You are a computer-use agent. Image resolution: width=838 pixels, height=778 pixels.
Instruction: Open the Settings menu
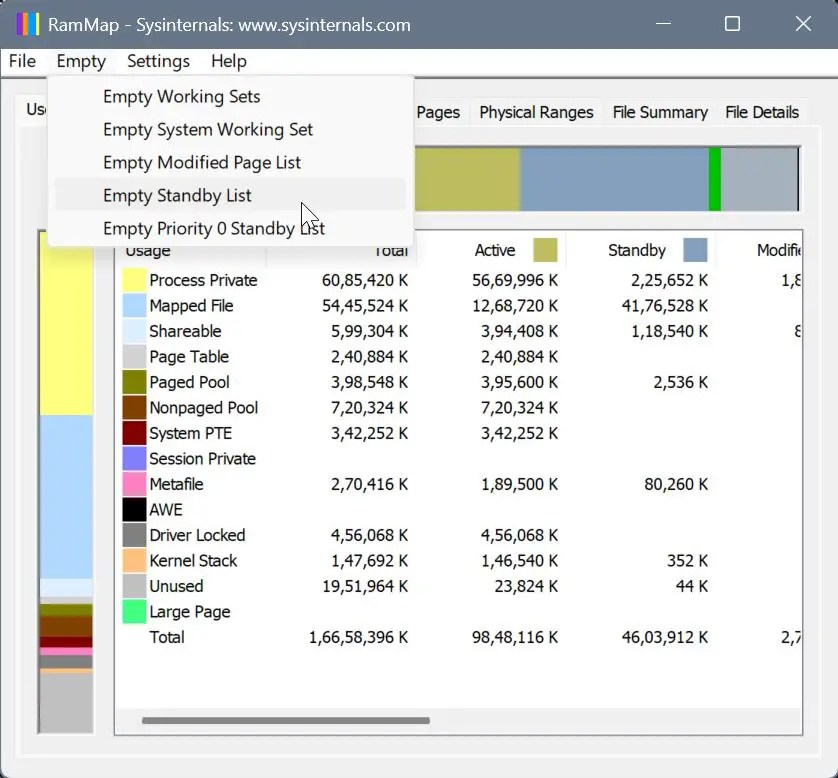158,61
